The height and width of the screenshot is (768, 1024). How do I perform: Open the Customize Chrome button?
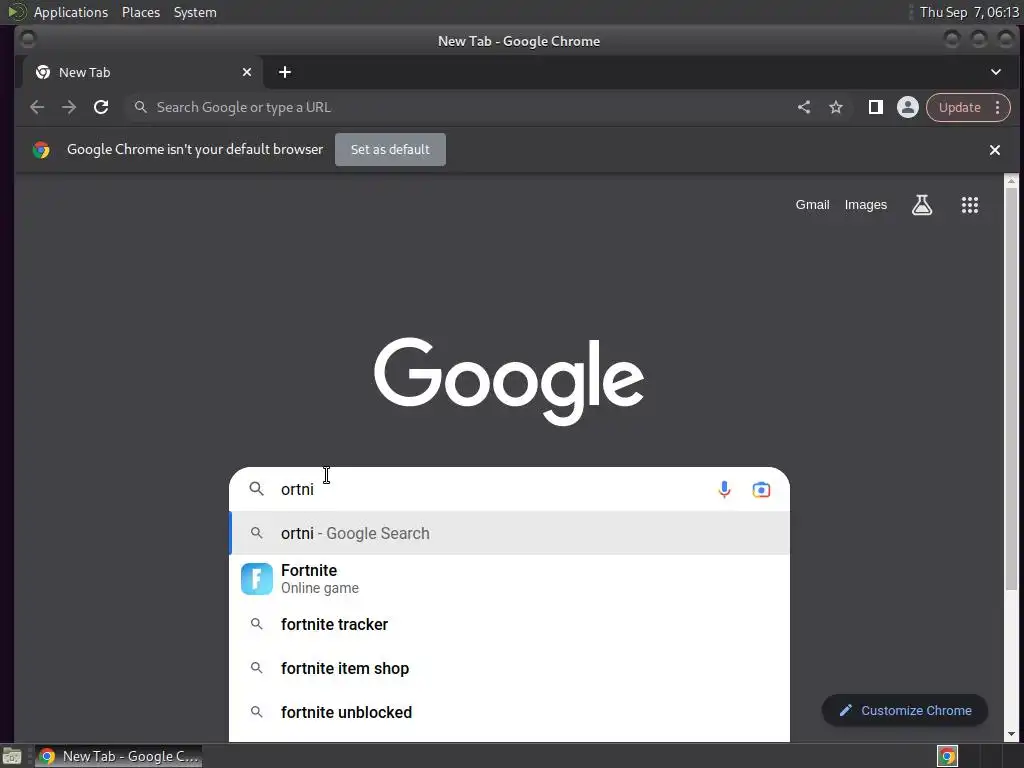point(904,711)
